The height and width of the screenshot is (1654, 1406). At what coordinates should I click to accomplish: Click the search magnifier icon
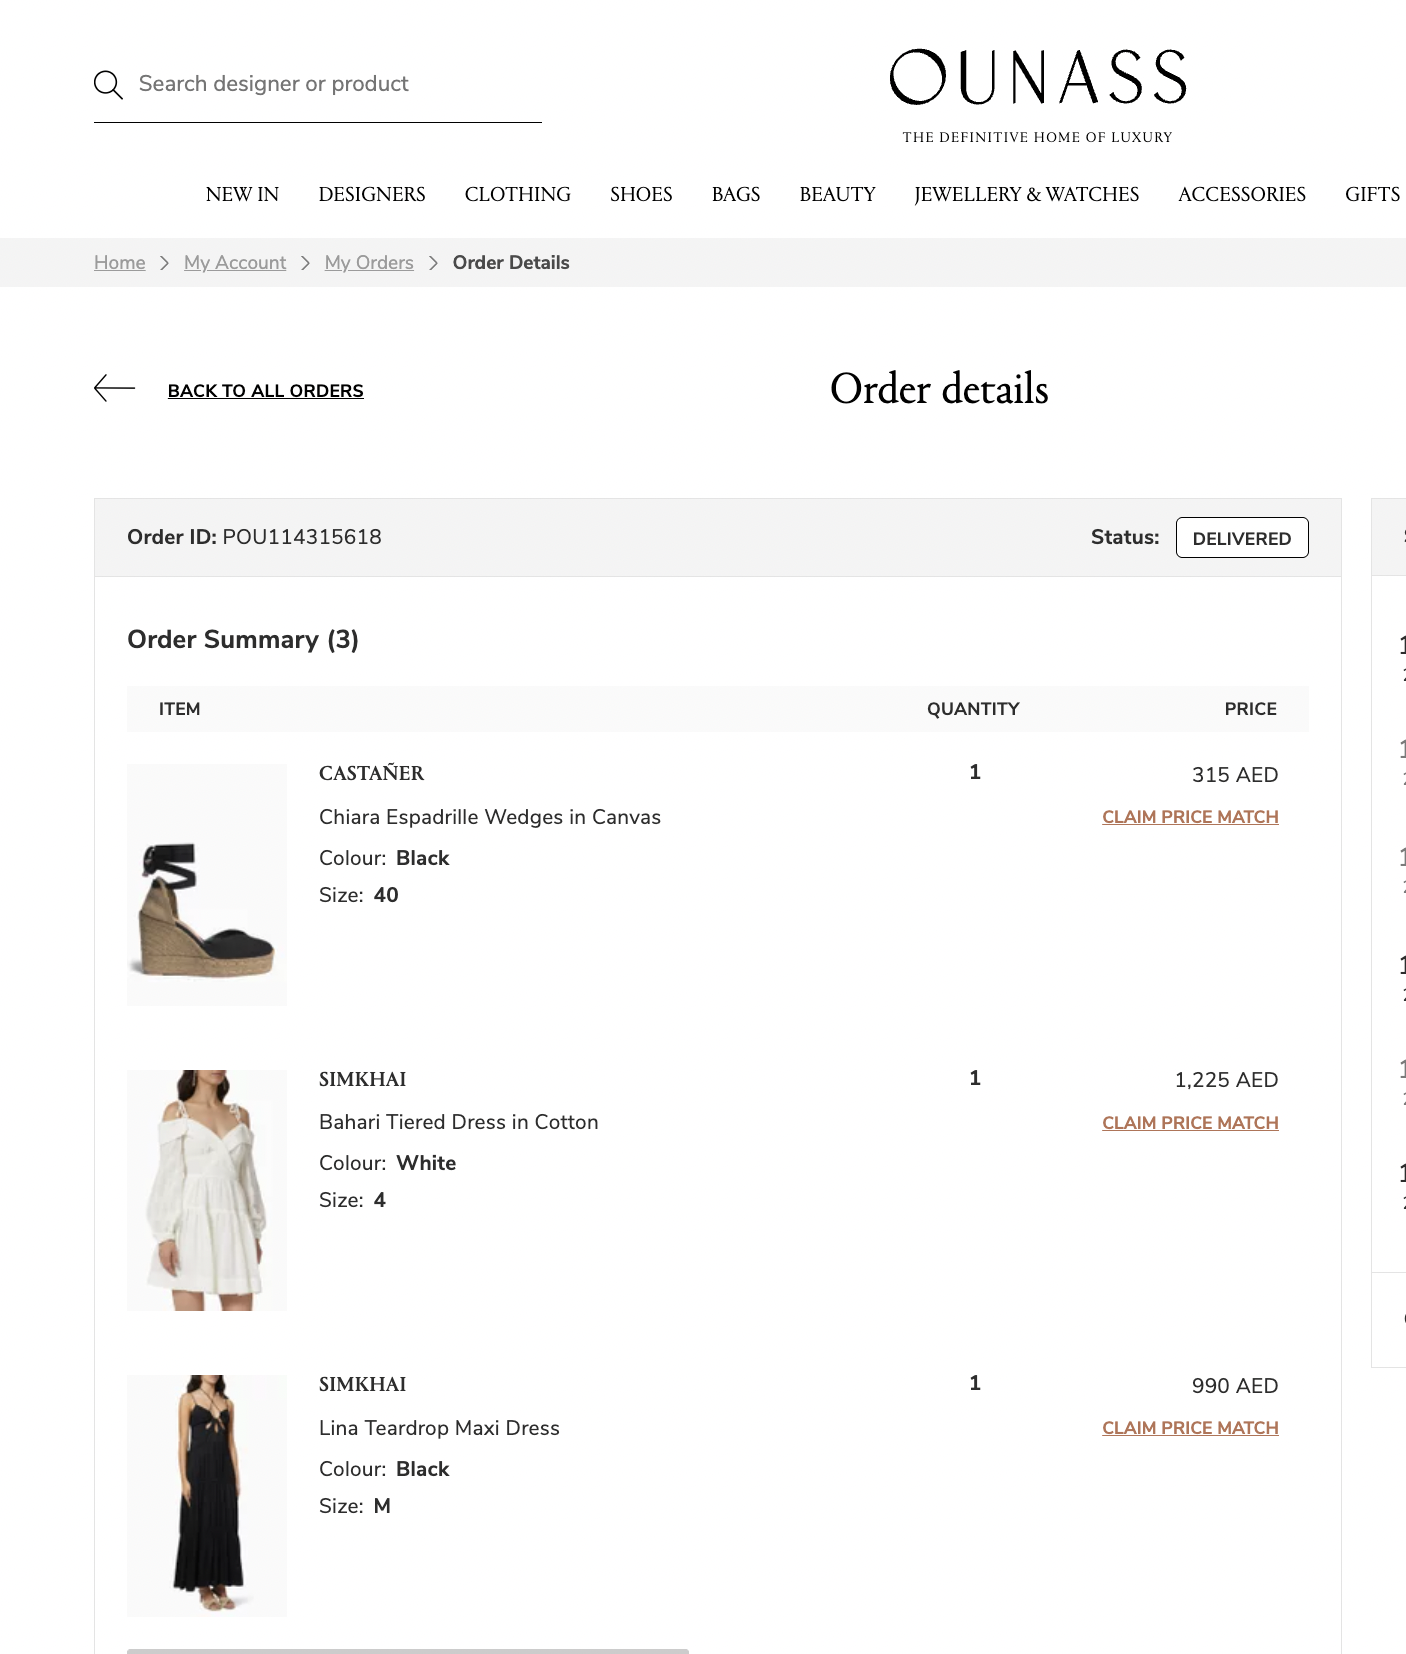pos(108,85)
